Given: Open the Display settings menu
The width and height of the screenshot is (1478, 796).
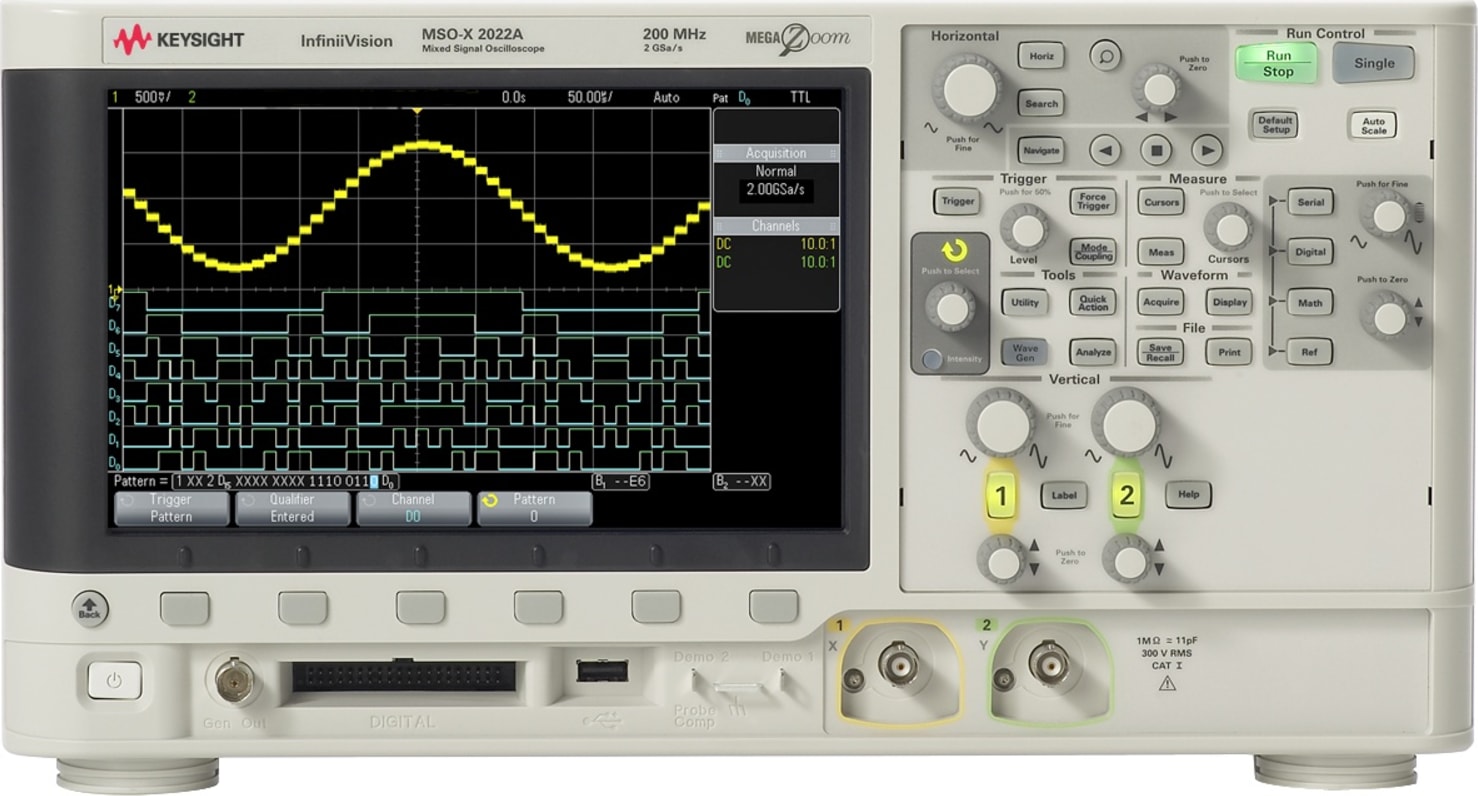Looking at the screenshot, I should tap(1228, 302).
